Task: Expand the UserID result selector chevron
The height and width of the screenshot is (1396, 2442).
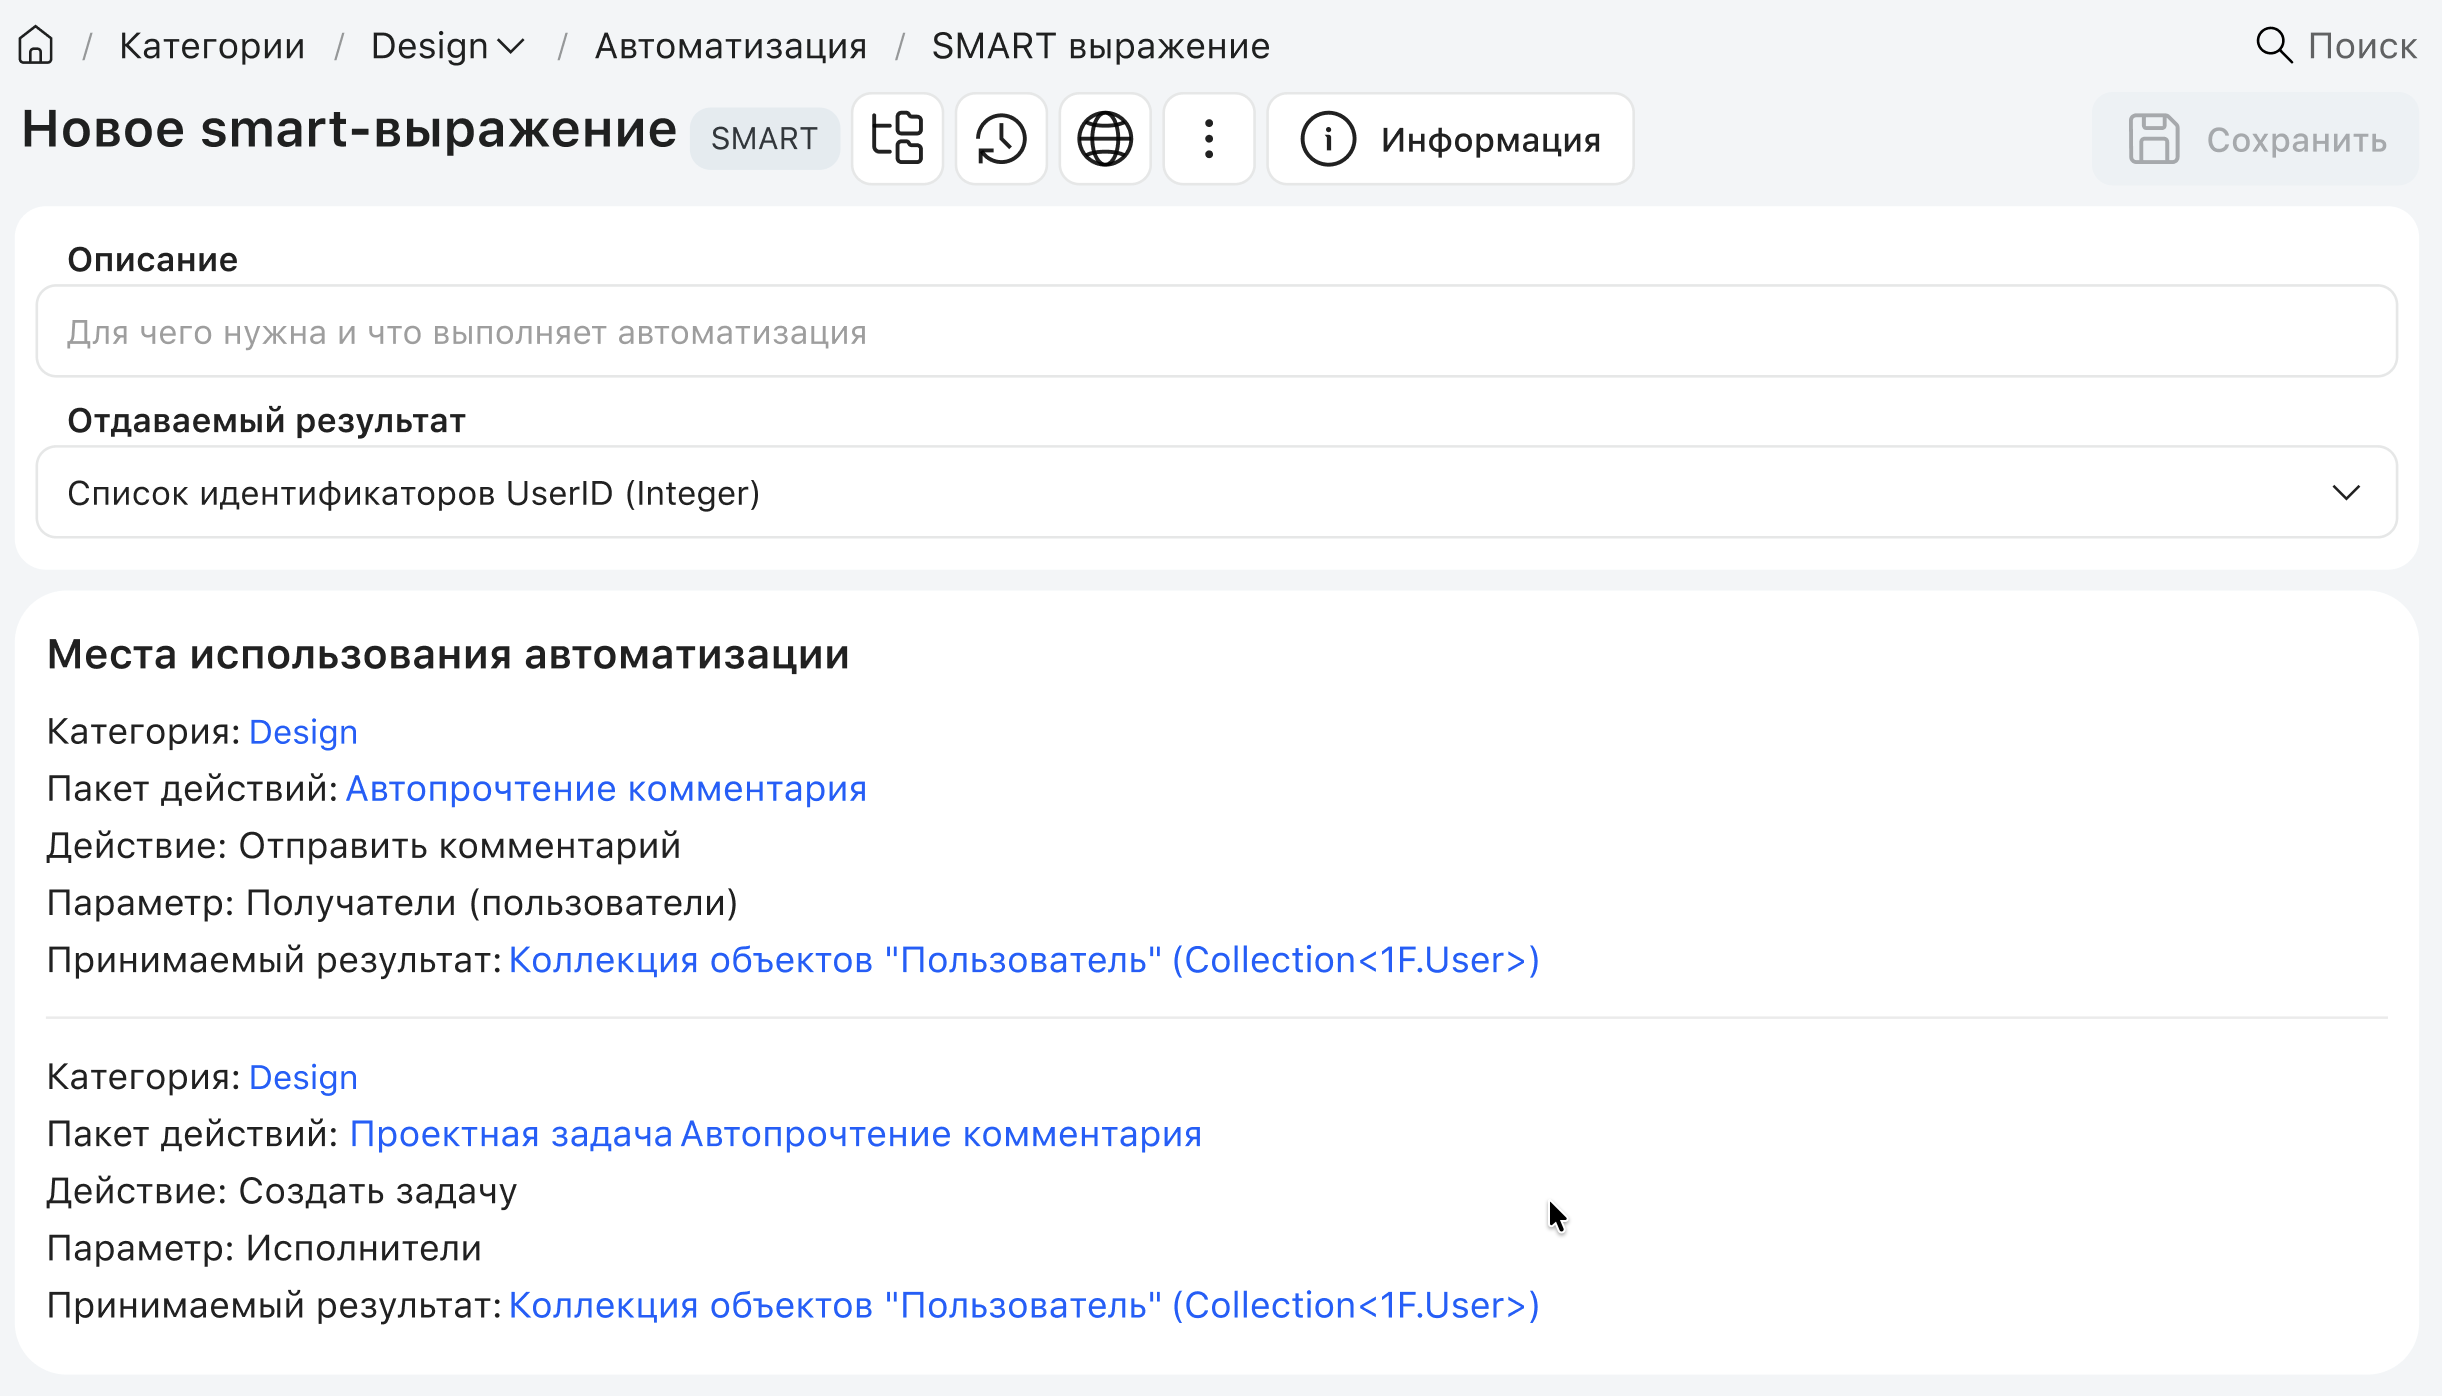Action: pos(2347,492)
